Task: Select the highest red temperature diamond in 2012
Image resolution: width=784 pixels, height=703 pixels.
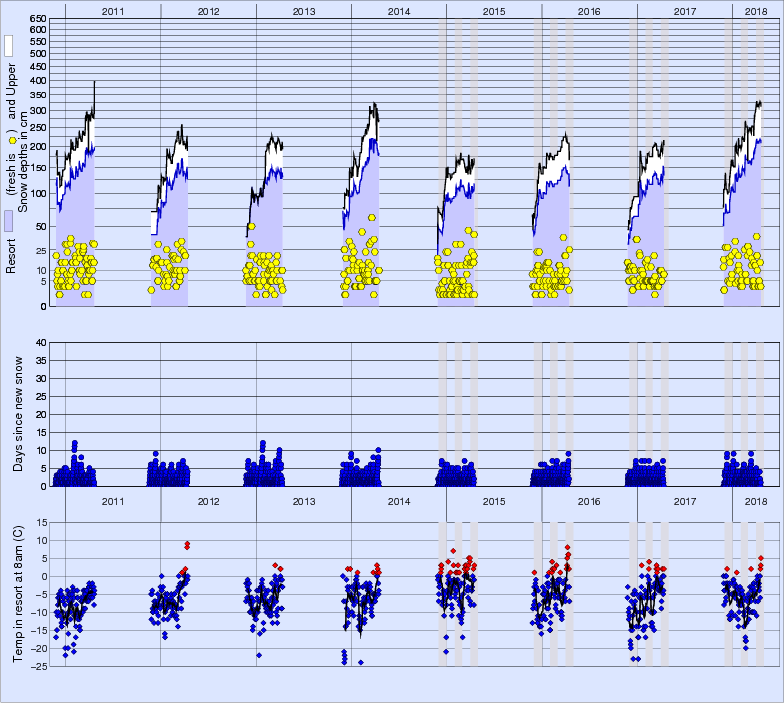Action: point(187,544)
